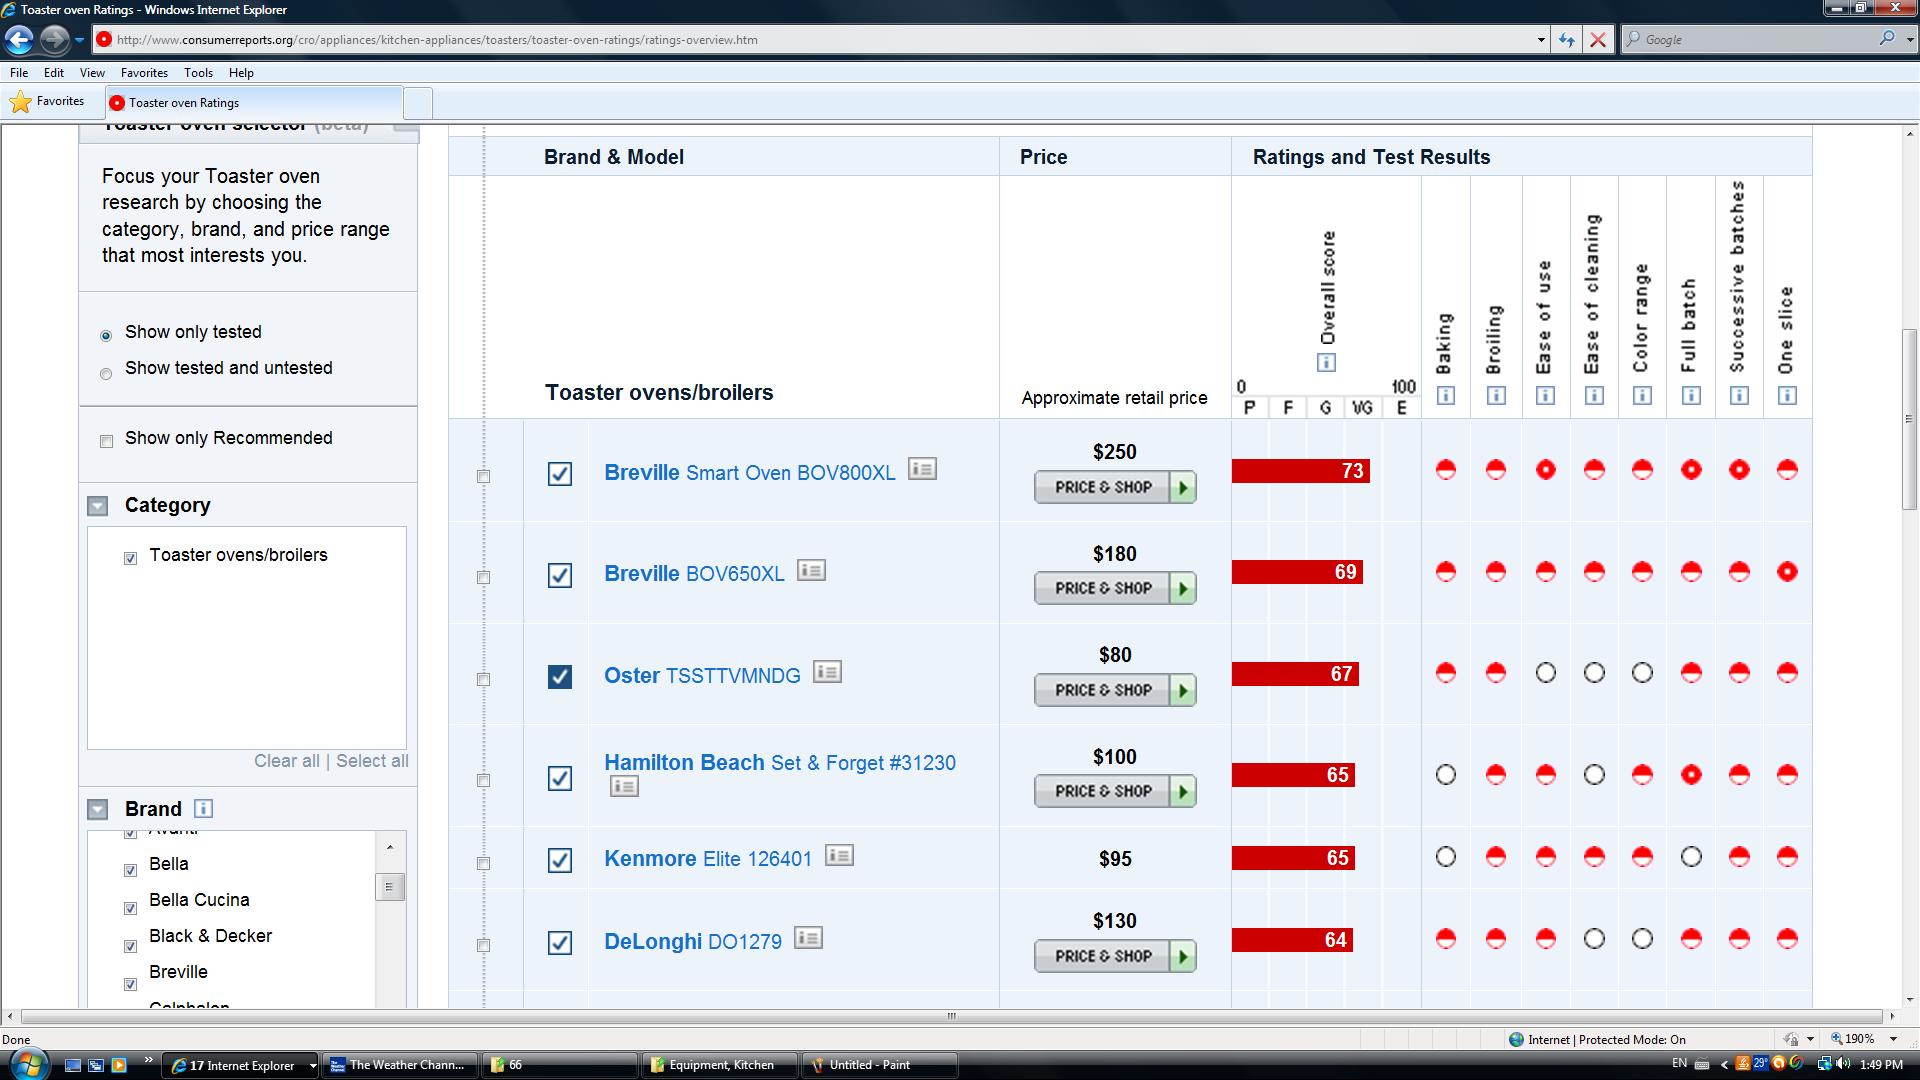The image size is (1920, 1080).
Task: Click the Refresh page icon
Action: point(1567,40)
